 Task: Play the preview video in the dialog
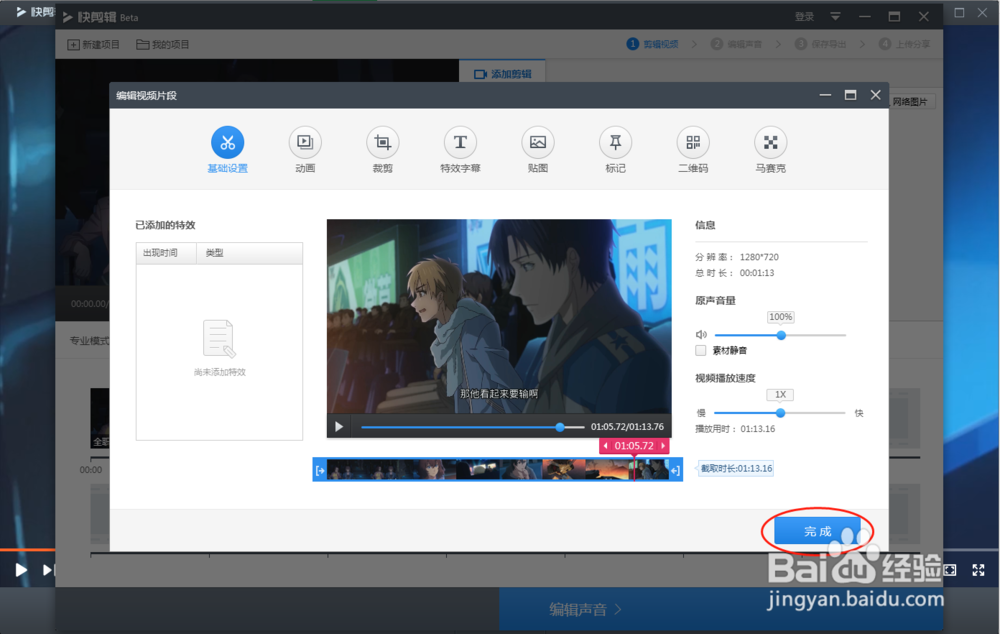click(x=339, y=427)
